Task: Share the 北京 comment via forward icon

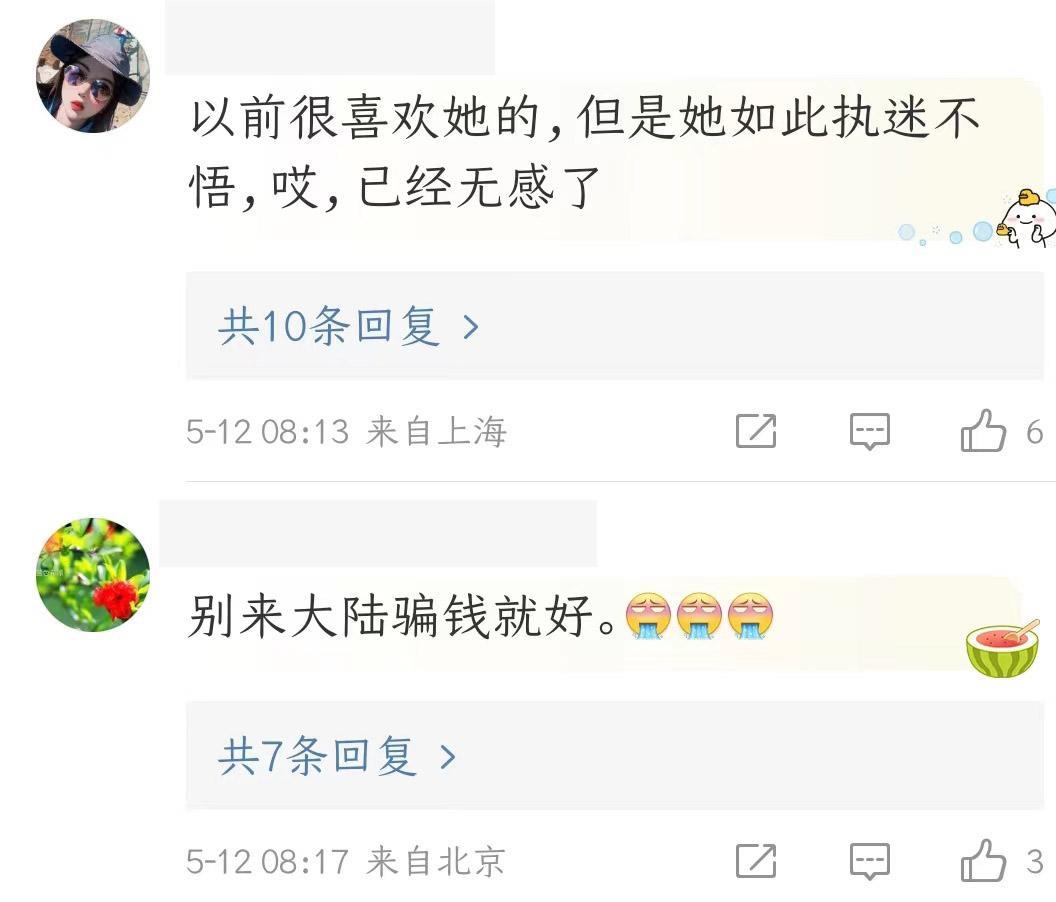Action: click(756, 860)
